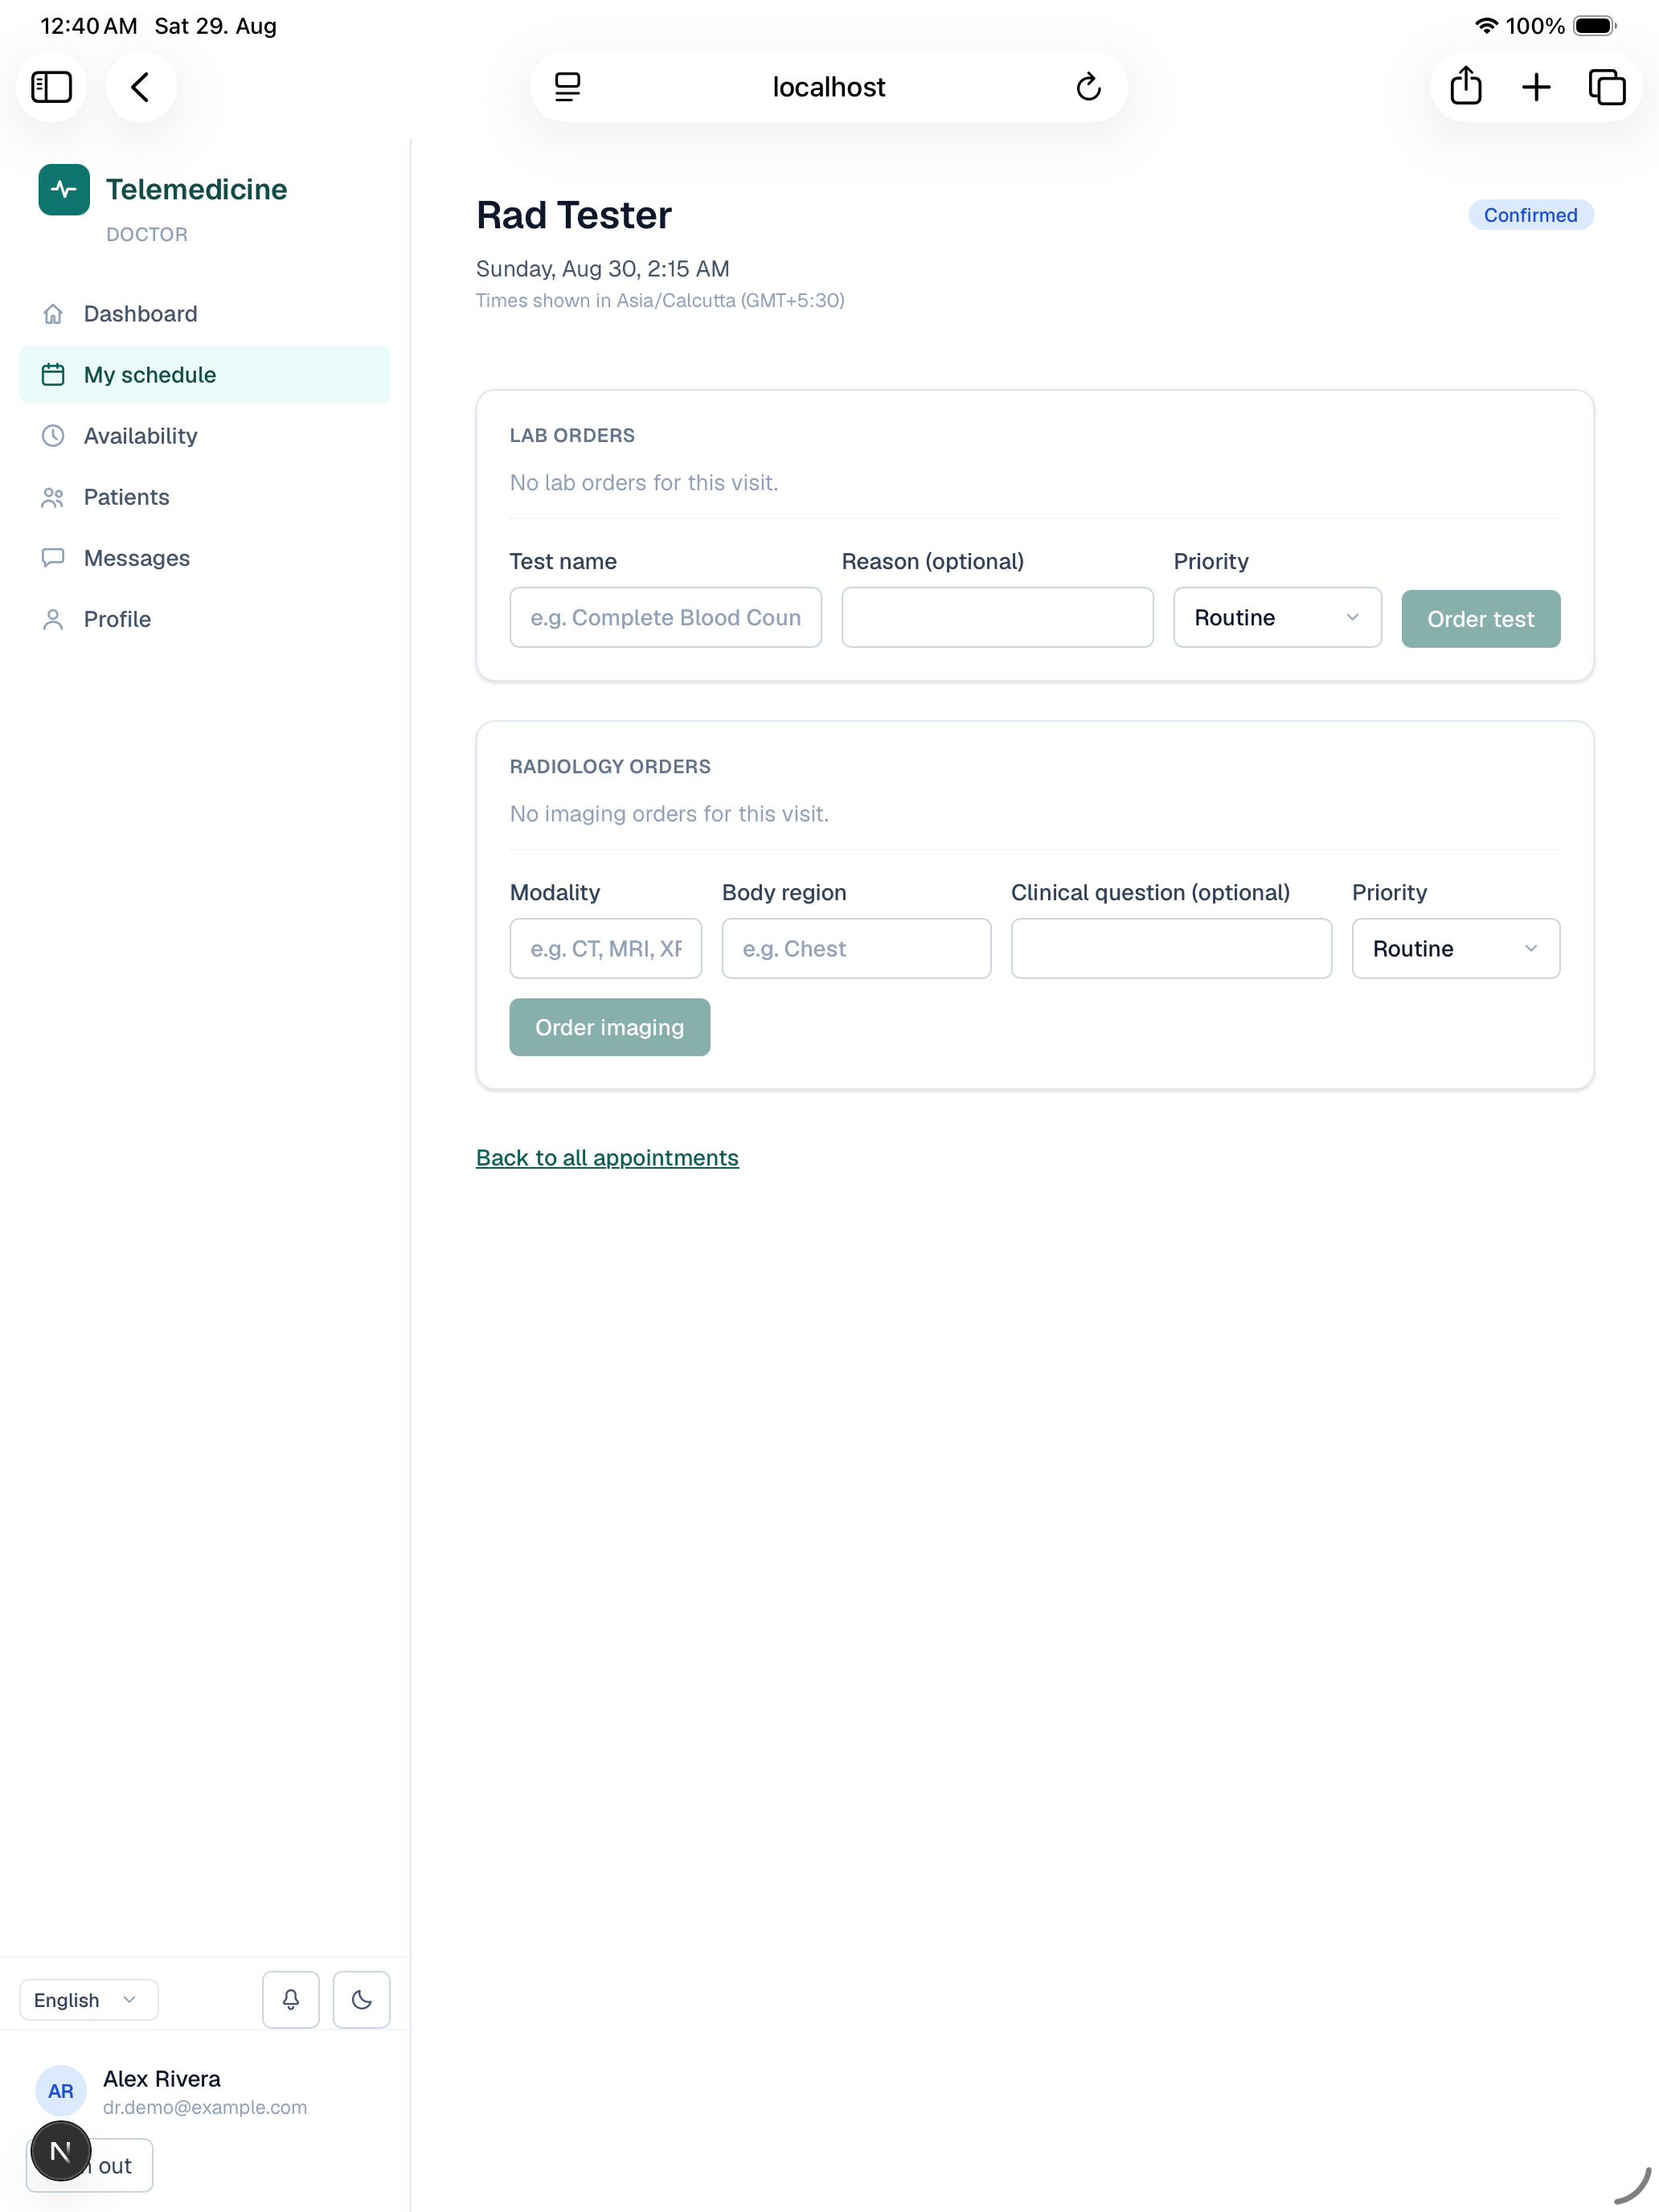Click the Confirmed status badge
The height and width of the screenshot is (2212, 1659).
[x=1530, y=215]
